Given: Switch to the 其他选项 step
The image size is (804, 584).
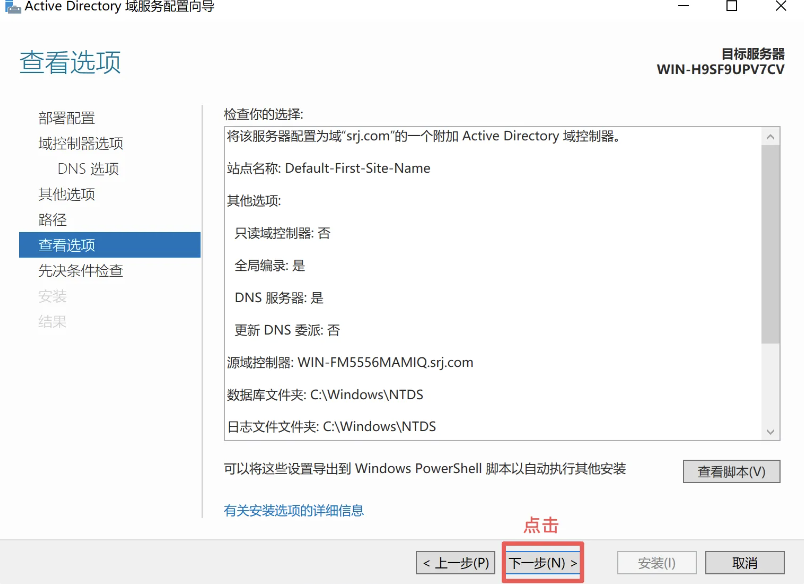Looking at the screenshot, I should [x=67, y=194].
